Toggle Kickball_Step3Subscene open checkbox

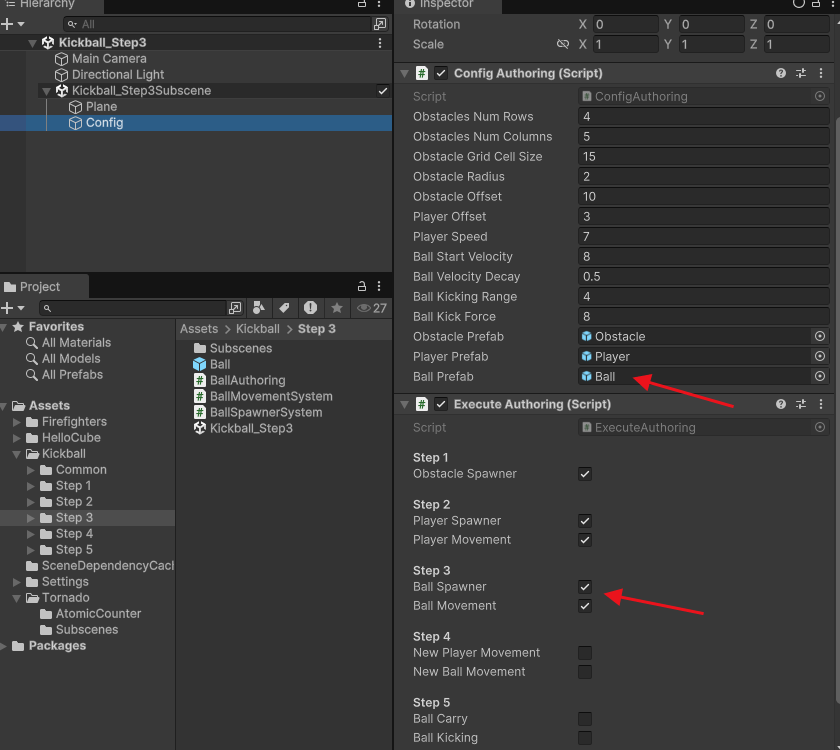382,91
